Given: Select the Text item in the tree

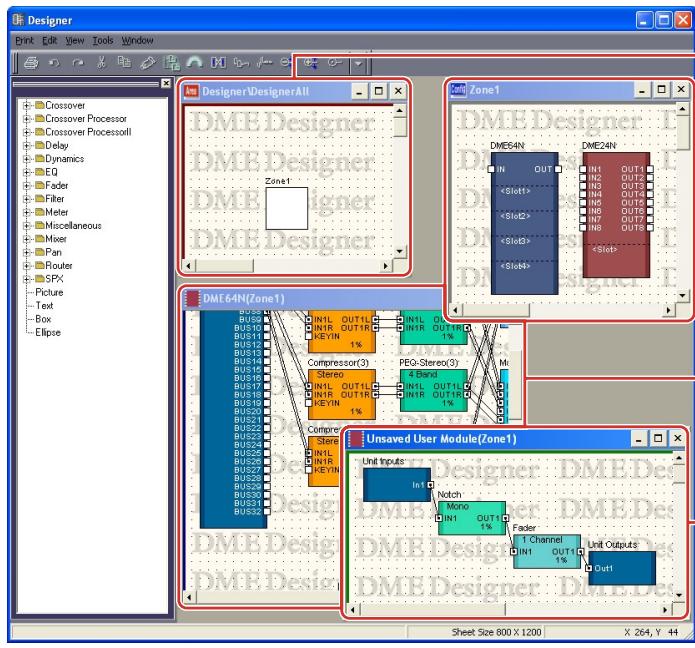Looking at the screenshot, I should click(44, 305).
